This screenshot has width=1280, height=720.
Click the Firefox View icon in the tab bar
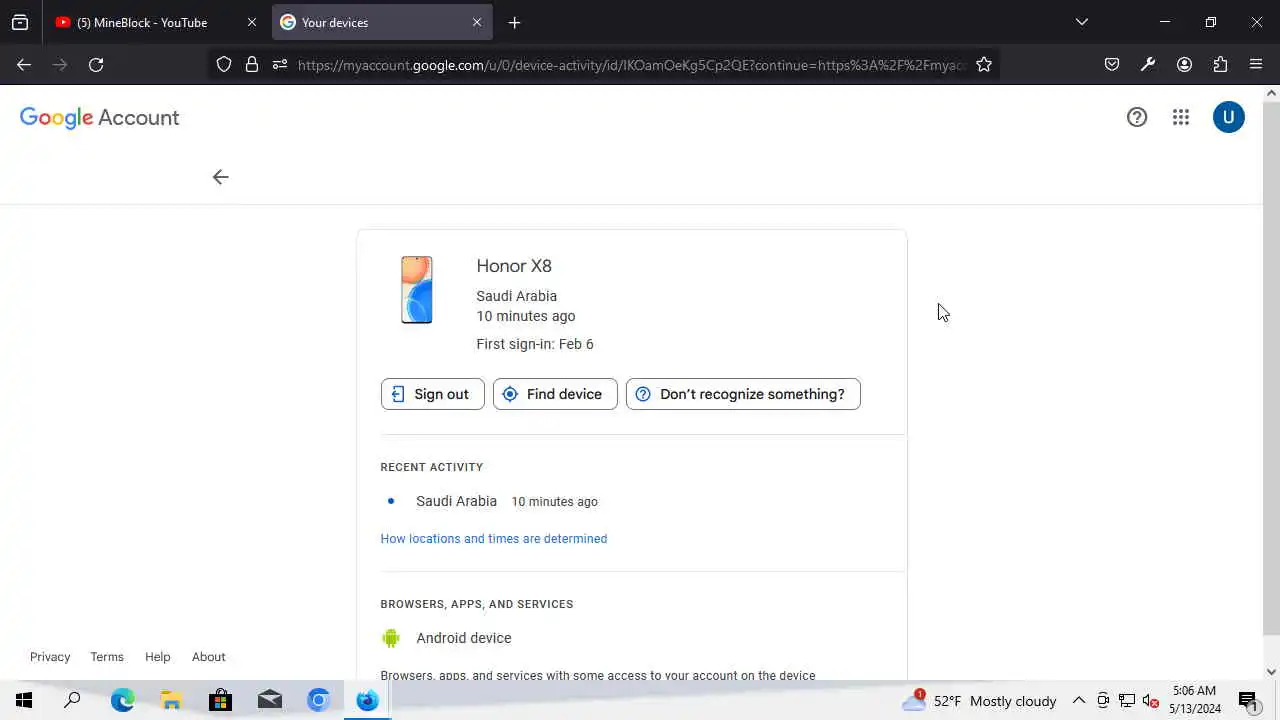coord(20,22)
